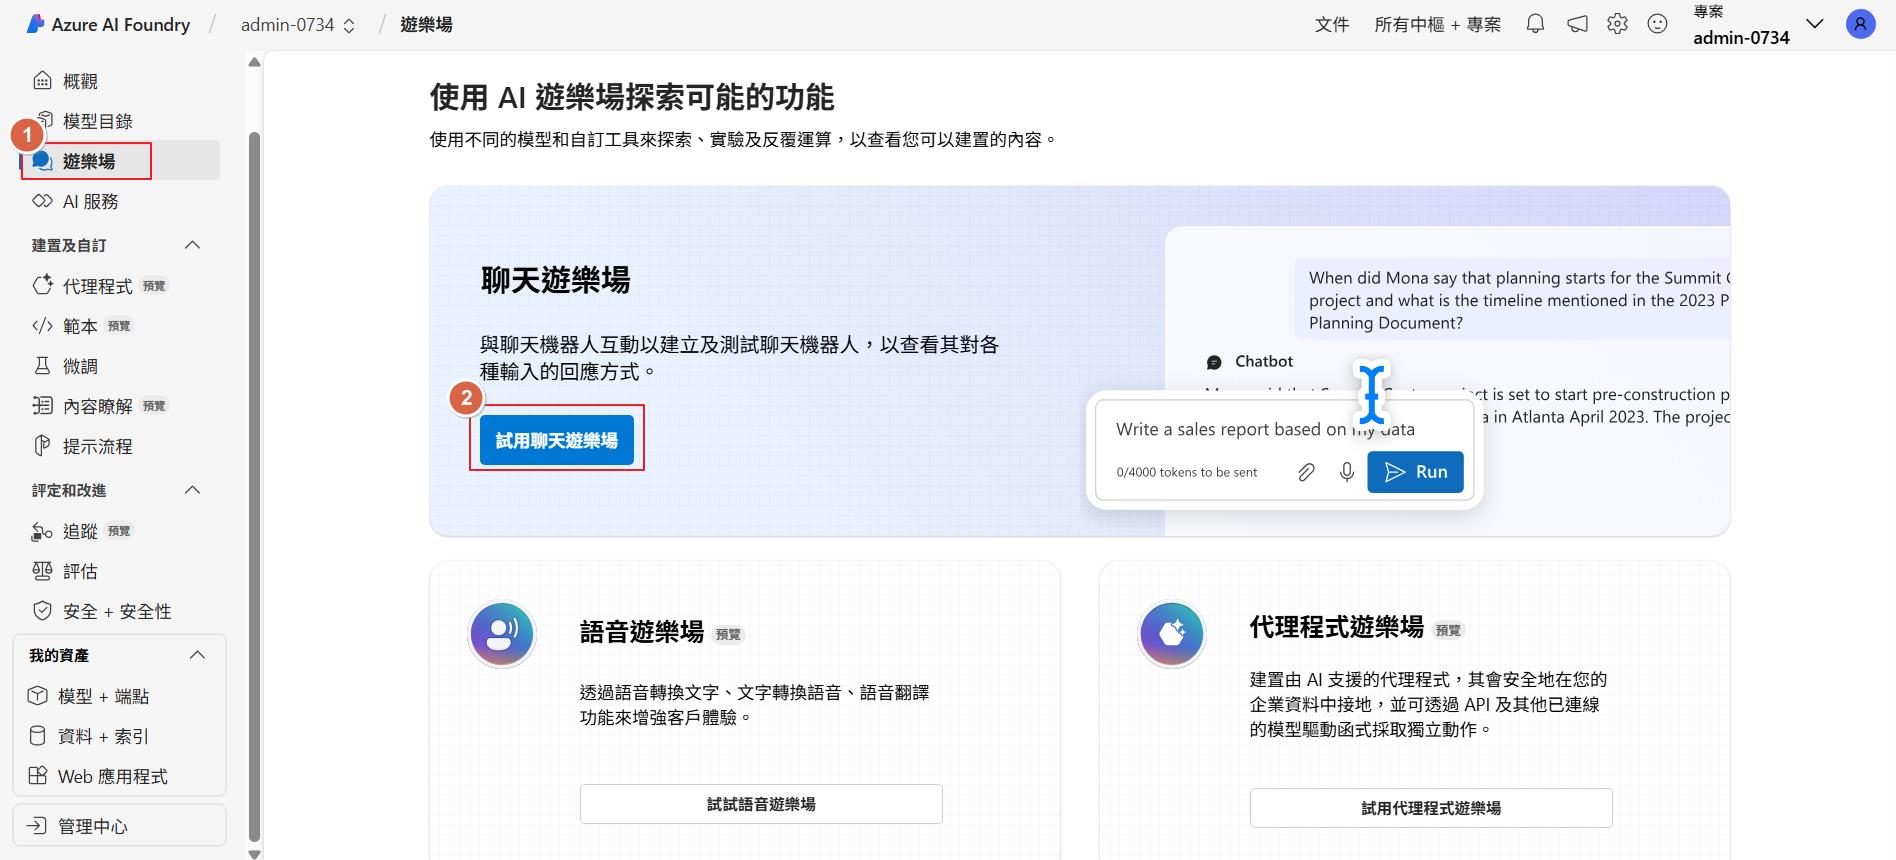The height and width of the screenshot is (860, 1896).
Task: Click the sidebar vertical scrollbar
Action: (x=254, y=480)
